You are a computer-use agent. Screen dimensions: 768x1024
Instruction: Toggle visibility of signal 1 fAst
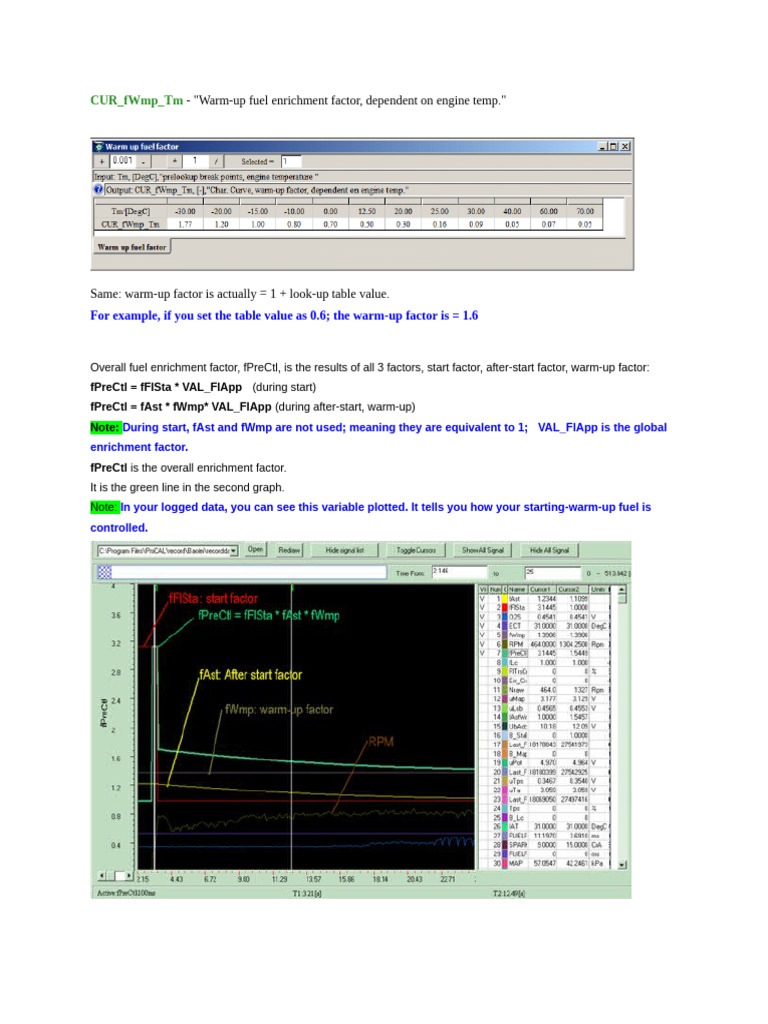(483, 598)
